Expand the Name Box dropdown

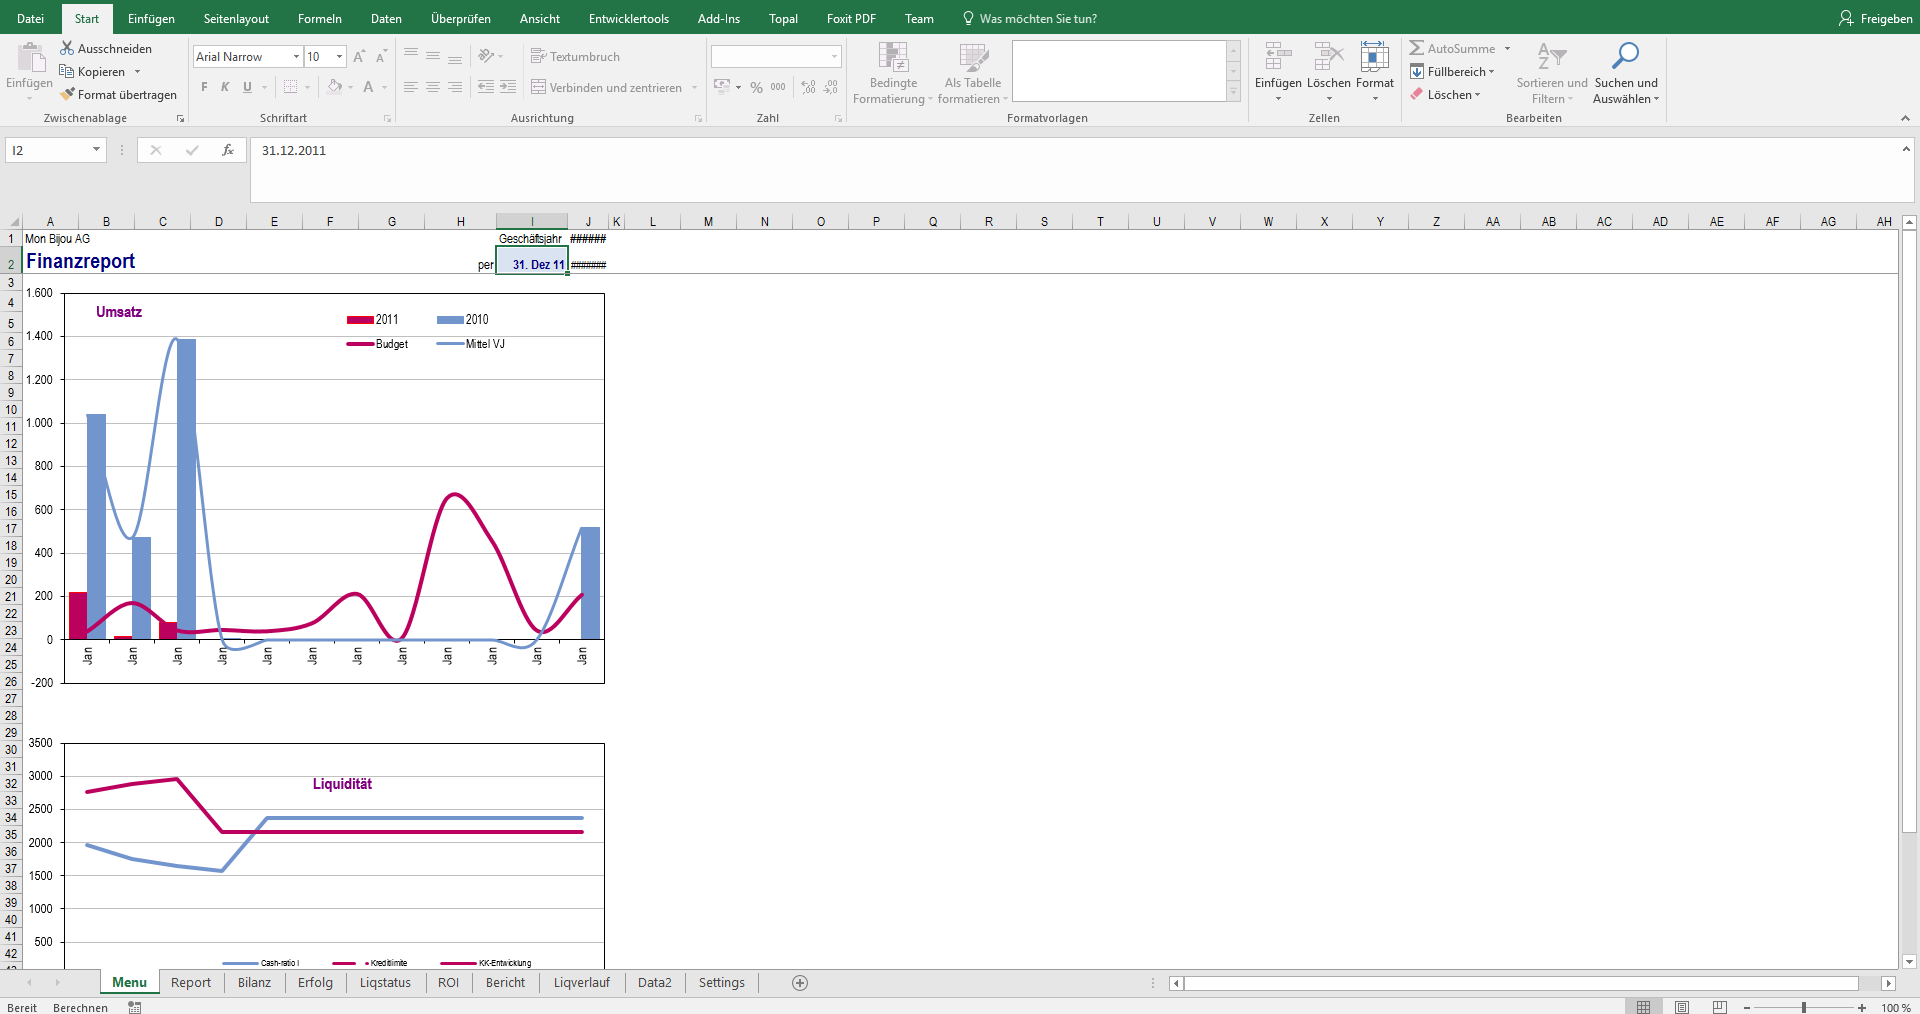pos(96,150)
